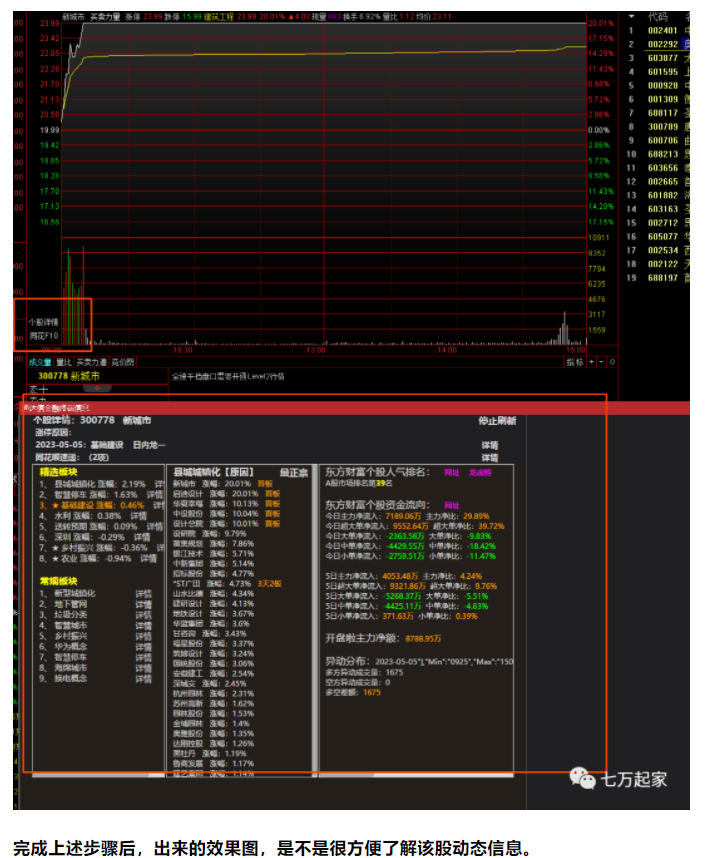Select stock code 603656 in the list
705x858 pixels.
pos(662,168)
